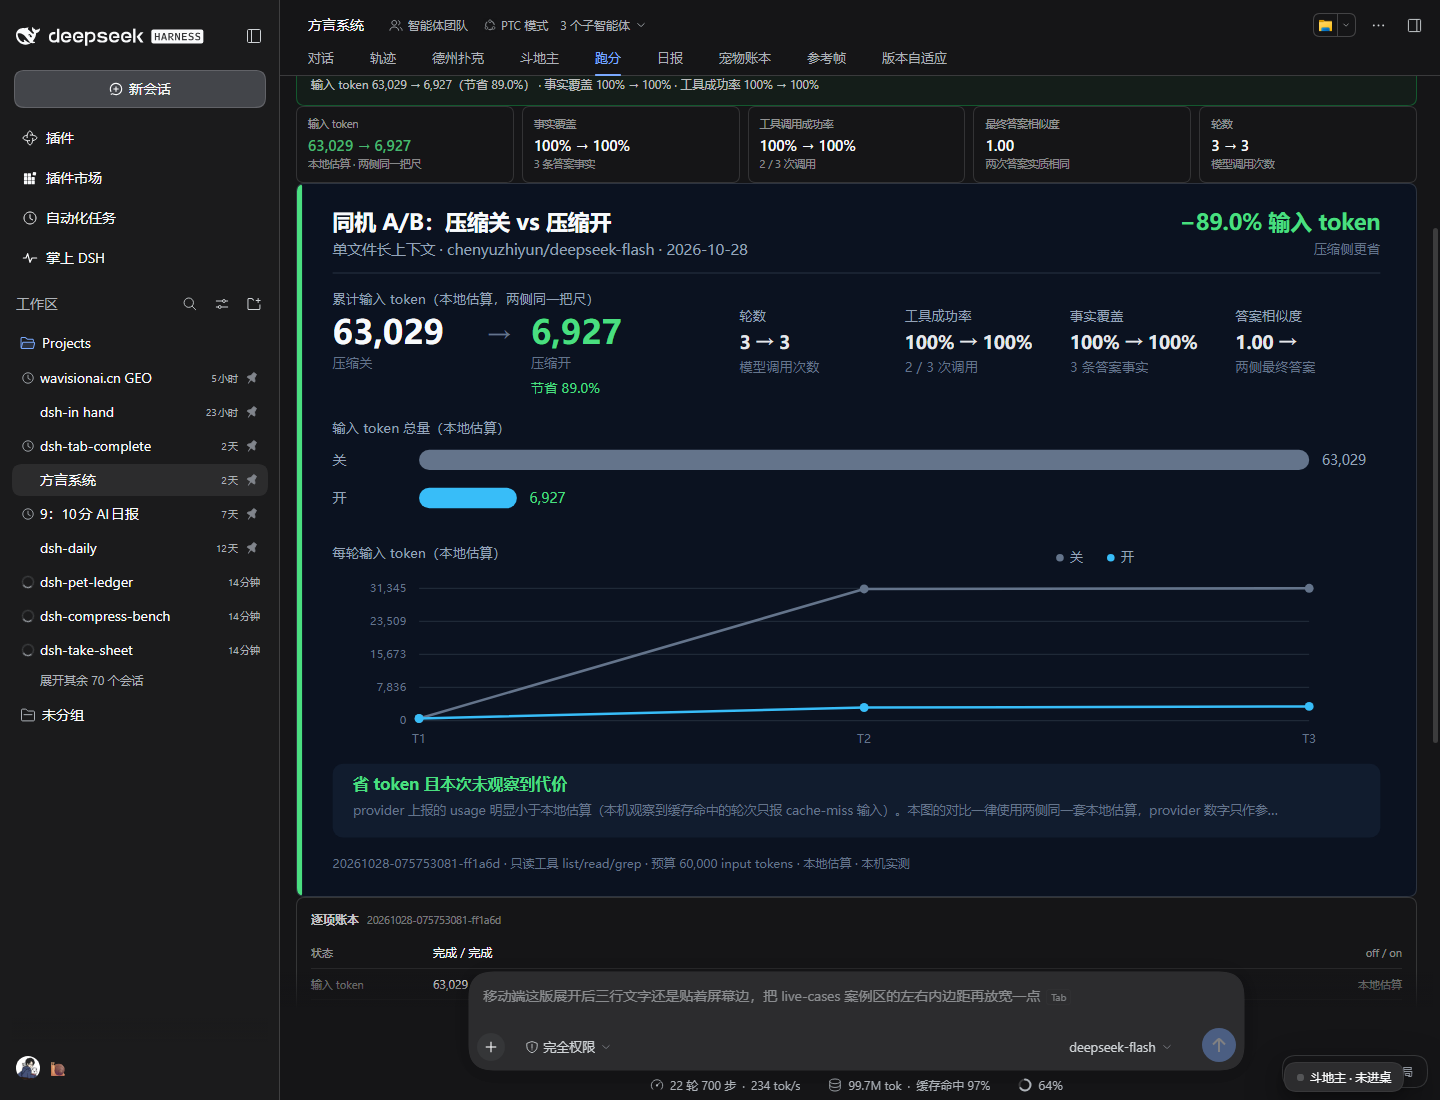The height and width of the screenshot is (1100, 1440).
Task: Send the message with the arrow button
Action: tap(1218, 1046)
